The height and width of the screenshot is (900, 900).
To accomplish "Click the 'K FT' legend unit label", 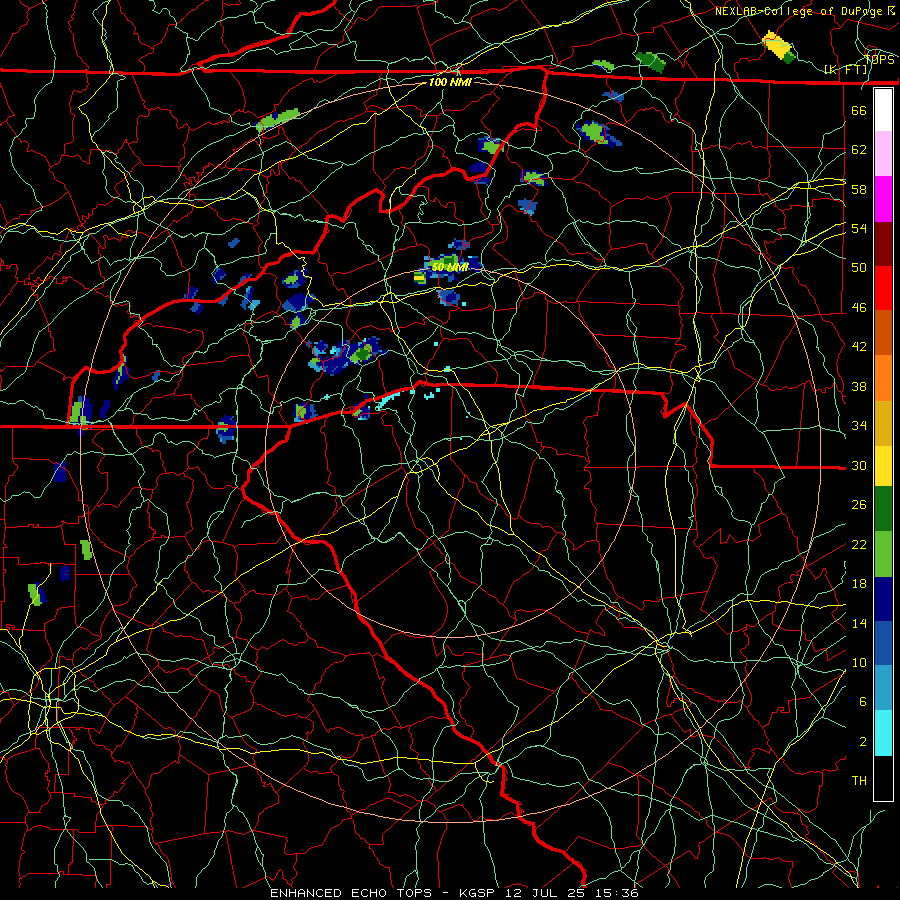I will (846, 69).
